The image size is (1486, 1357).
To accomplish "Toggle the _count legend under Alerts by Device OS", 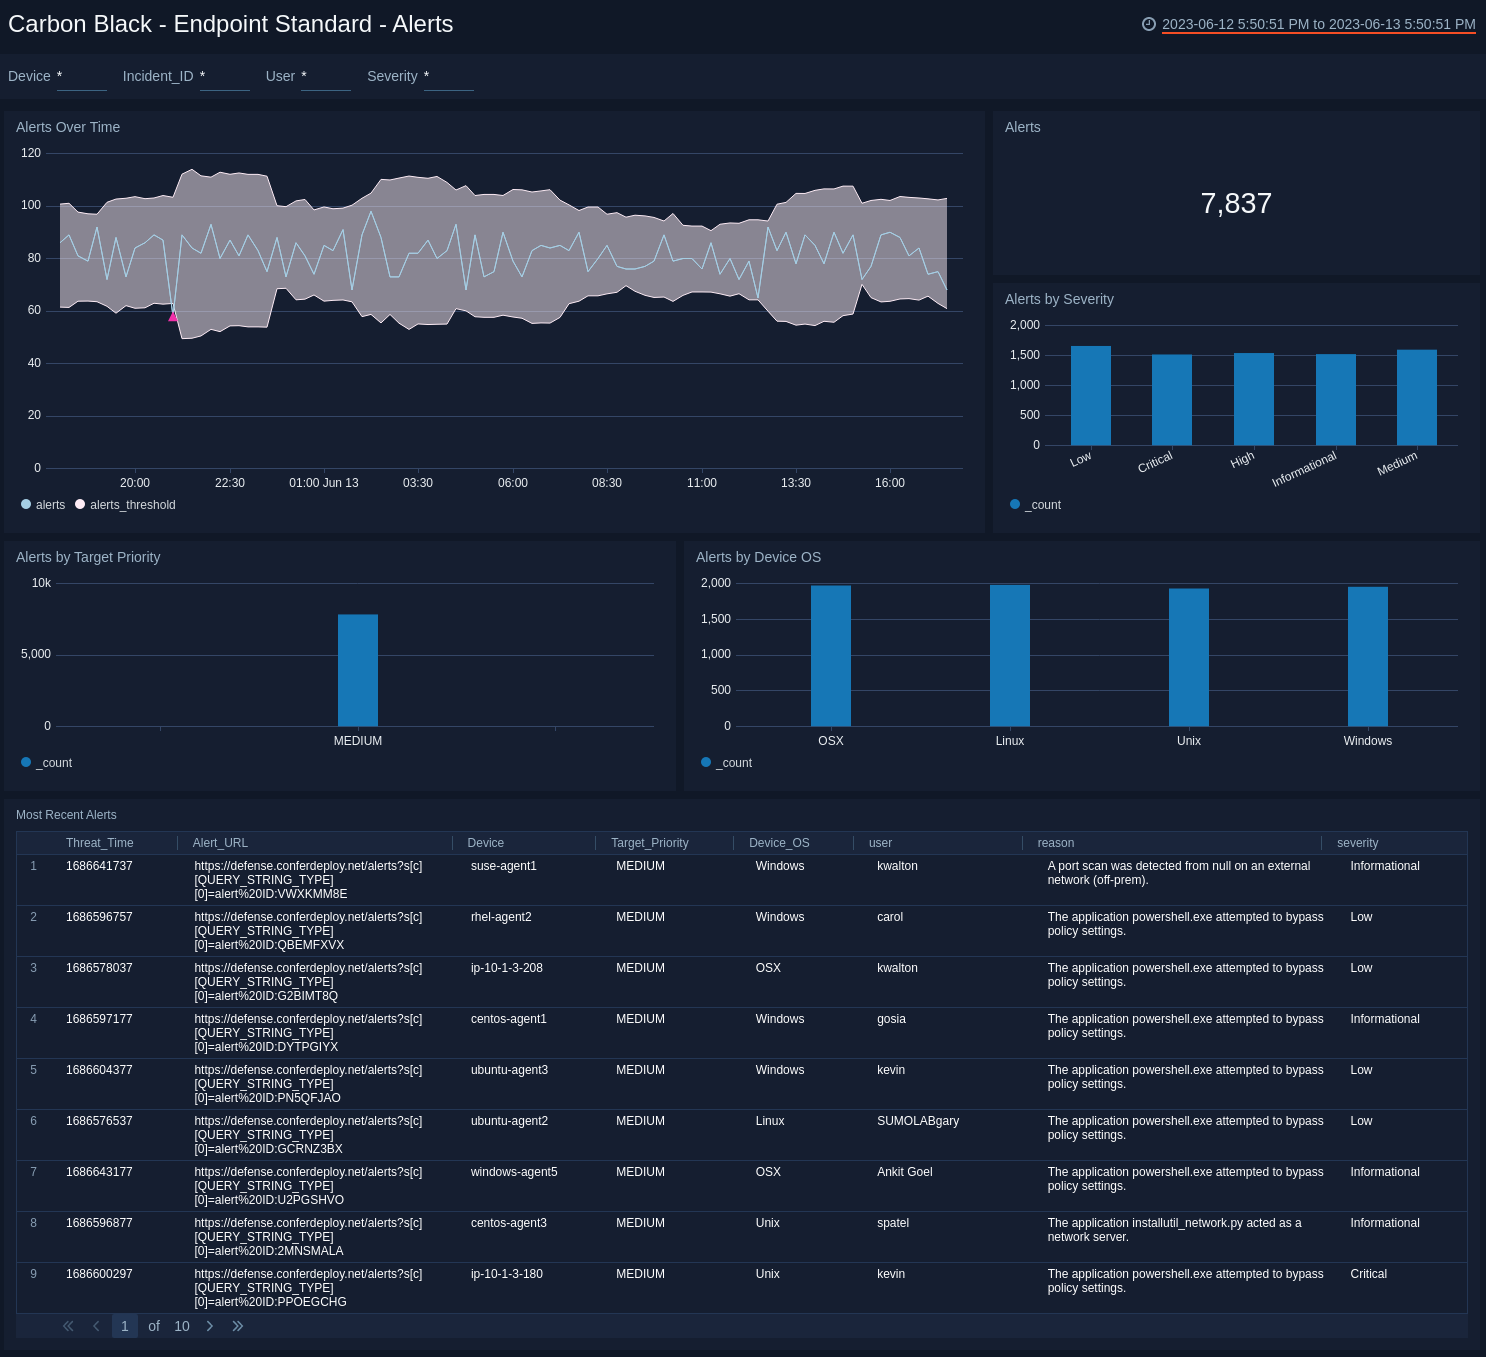I will (727, 762).
